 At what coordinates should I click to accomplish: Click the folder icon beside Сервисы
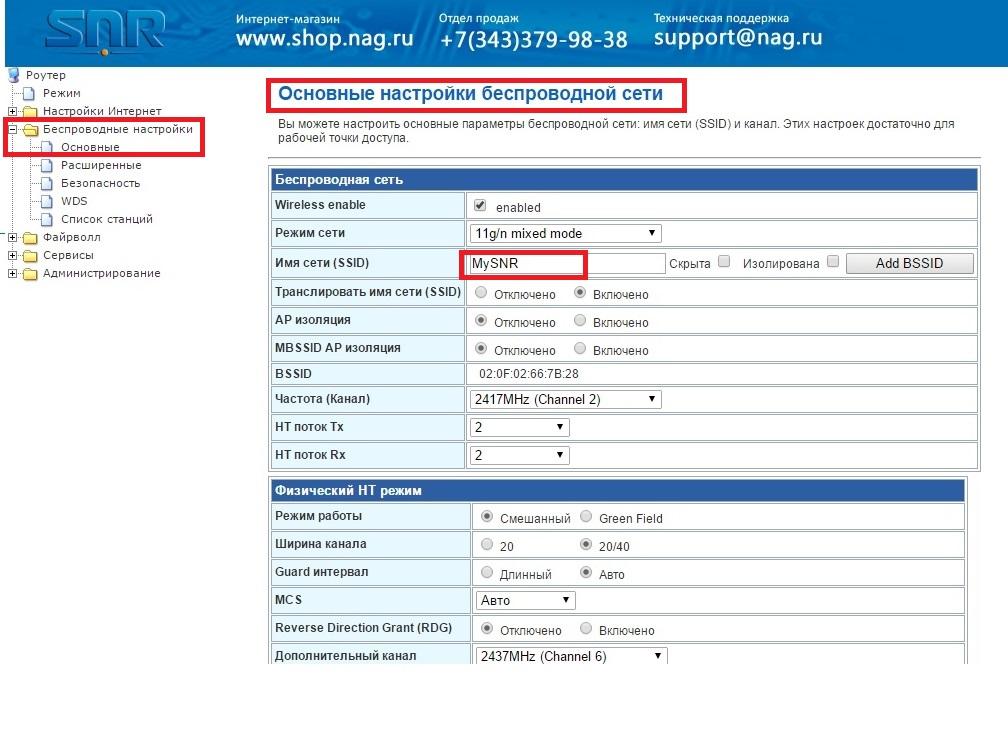(30, 256)
